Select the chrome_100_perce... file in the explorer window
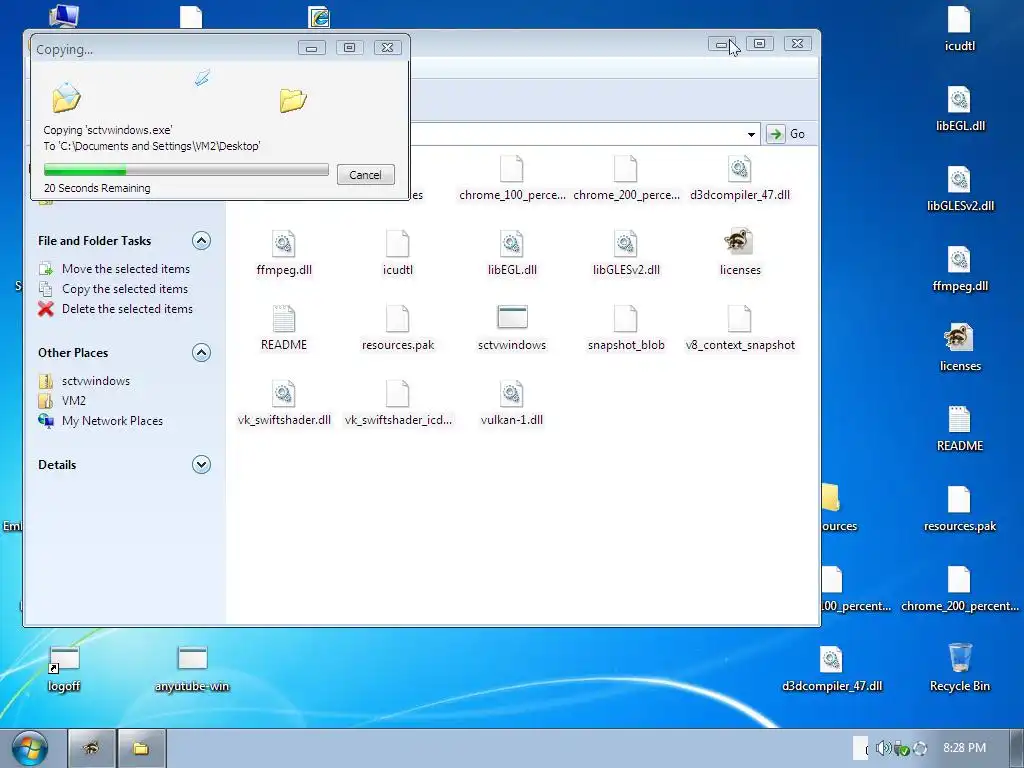Image resolution: width=1024 pixels, height=768 pixels. pos(512,178)
